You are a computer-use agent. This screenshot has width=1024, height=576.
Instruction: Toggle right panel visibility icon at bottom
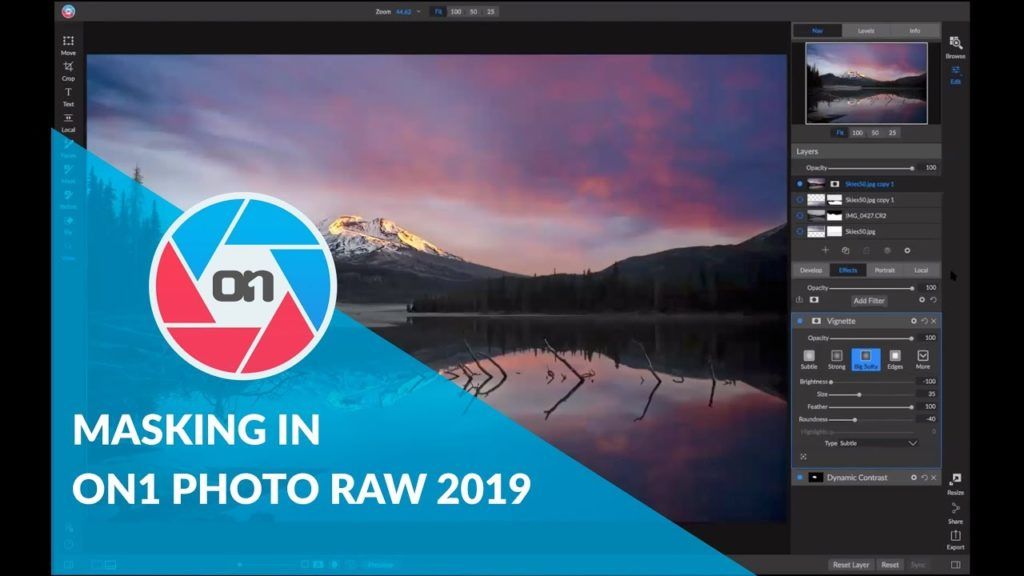[955, 565]
